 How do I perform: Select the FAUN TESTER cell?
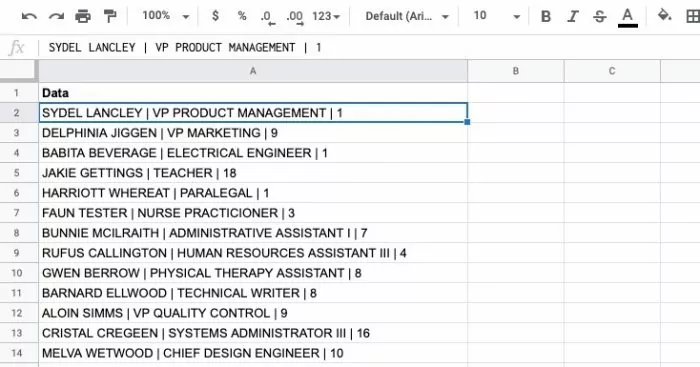(253, 213)
